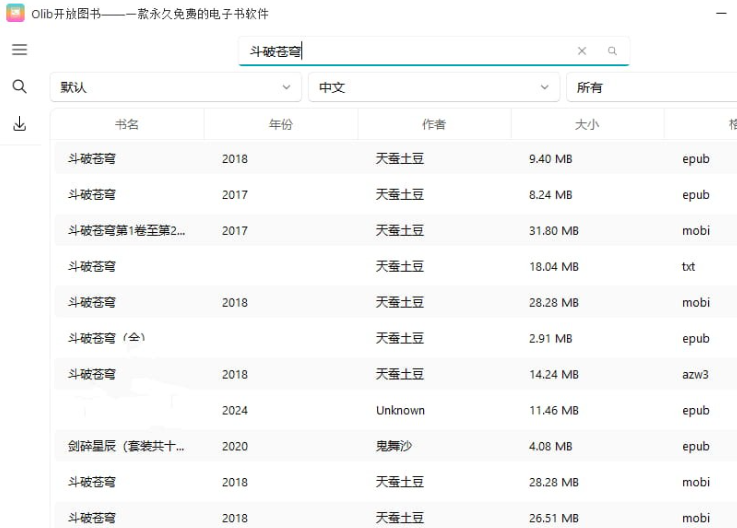Image resolution: width=737 pixels, height=528 pixels.
Task: Click the magnifier icon in search box
Action: [612, 51]
